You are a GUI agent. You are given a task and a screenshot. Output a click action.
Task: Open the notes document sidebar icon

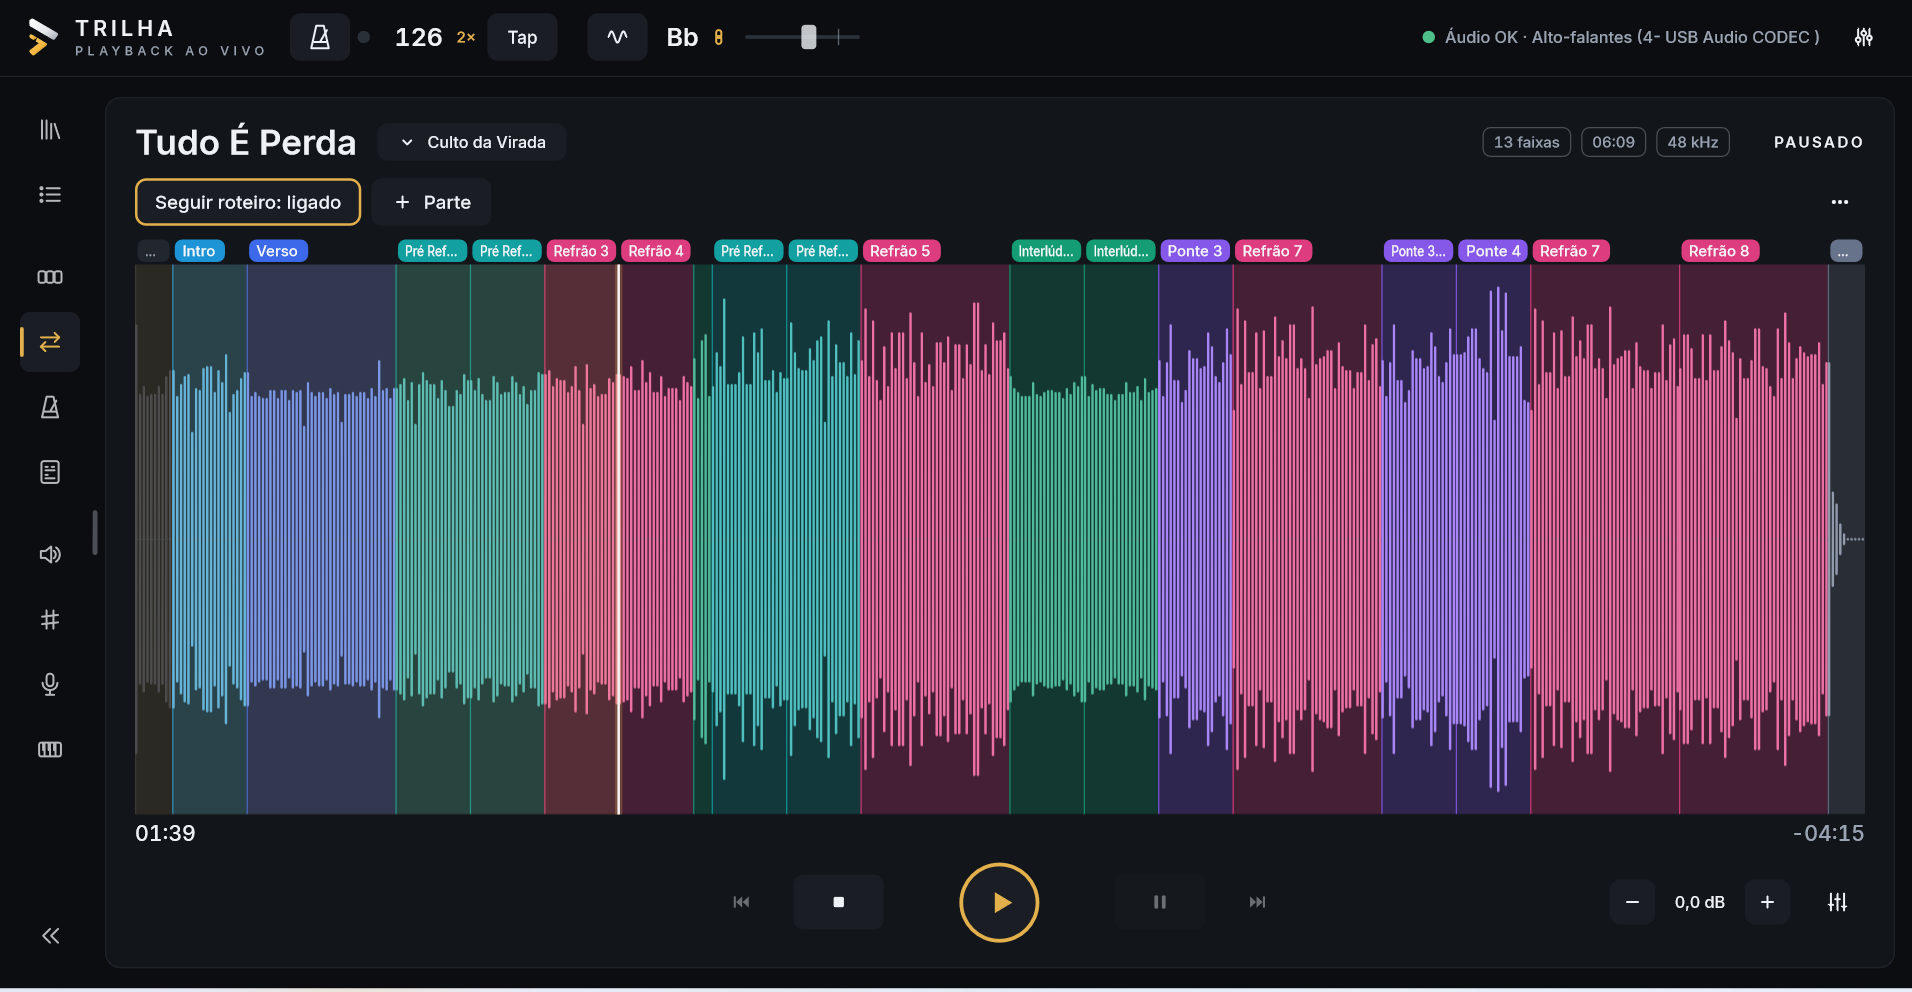[x=50, y=472]
